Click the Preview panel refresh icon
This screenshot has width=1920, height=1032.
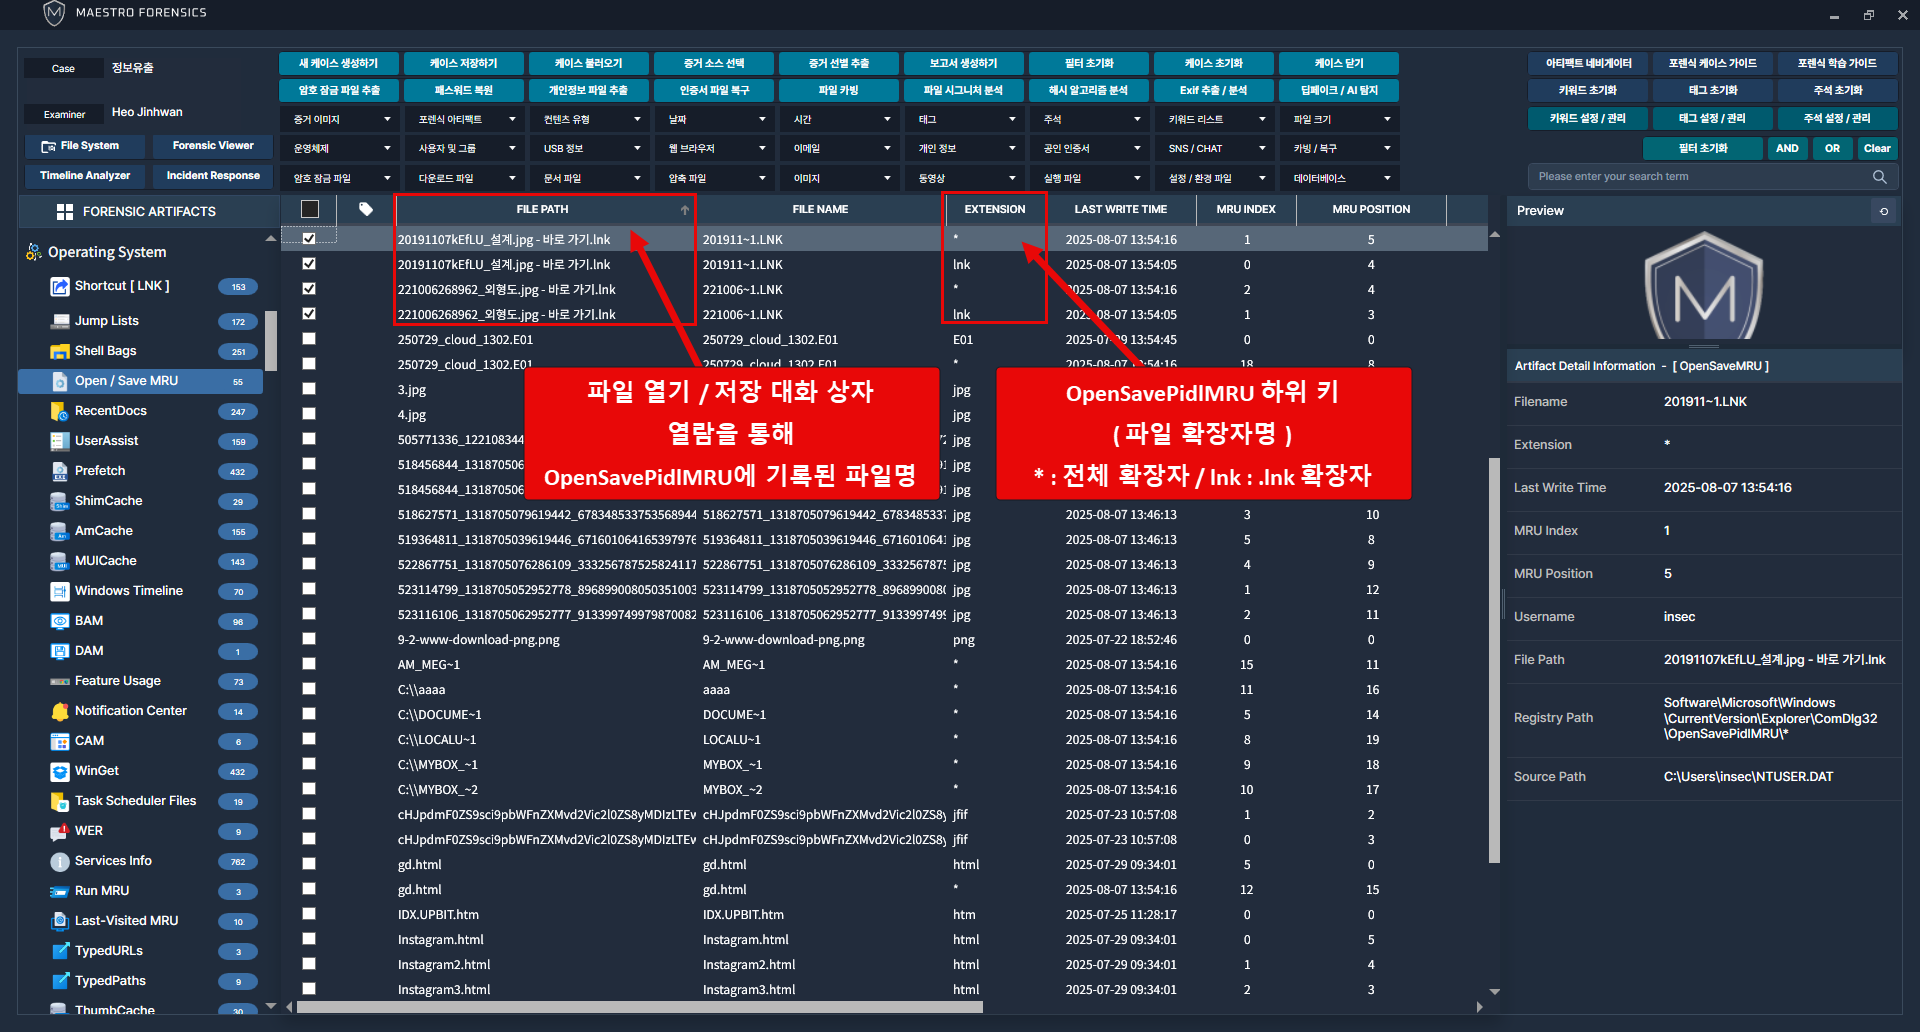tap(1884, 211)
